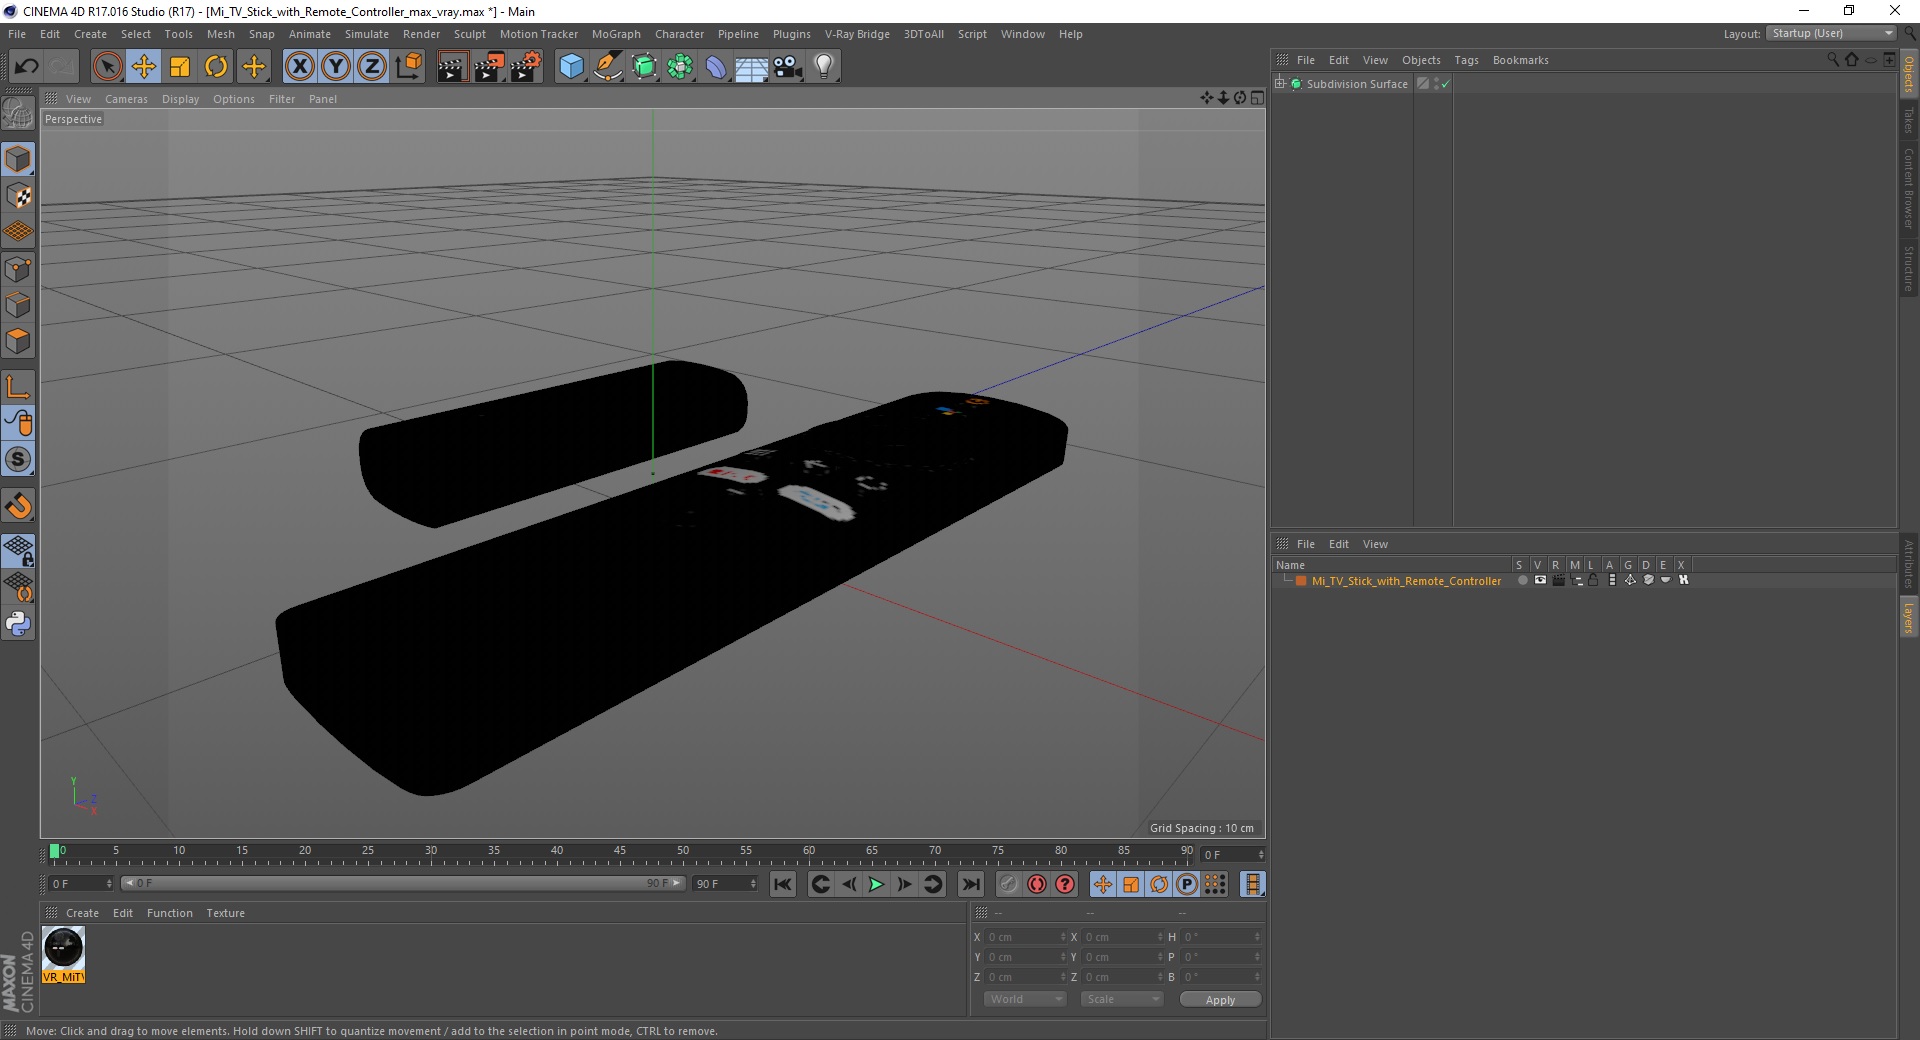The width and height of the screenshot is (1920, 1040).
Task: Go to end of animation
Action: pos(970,884)
